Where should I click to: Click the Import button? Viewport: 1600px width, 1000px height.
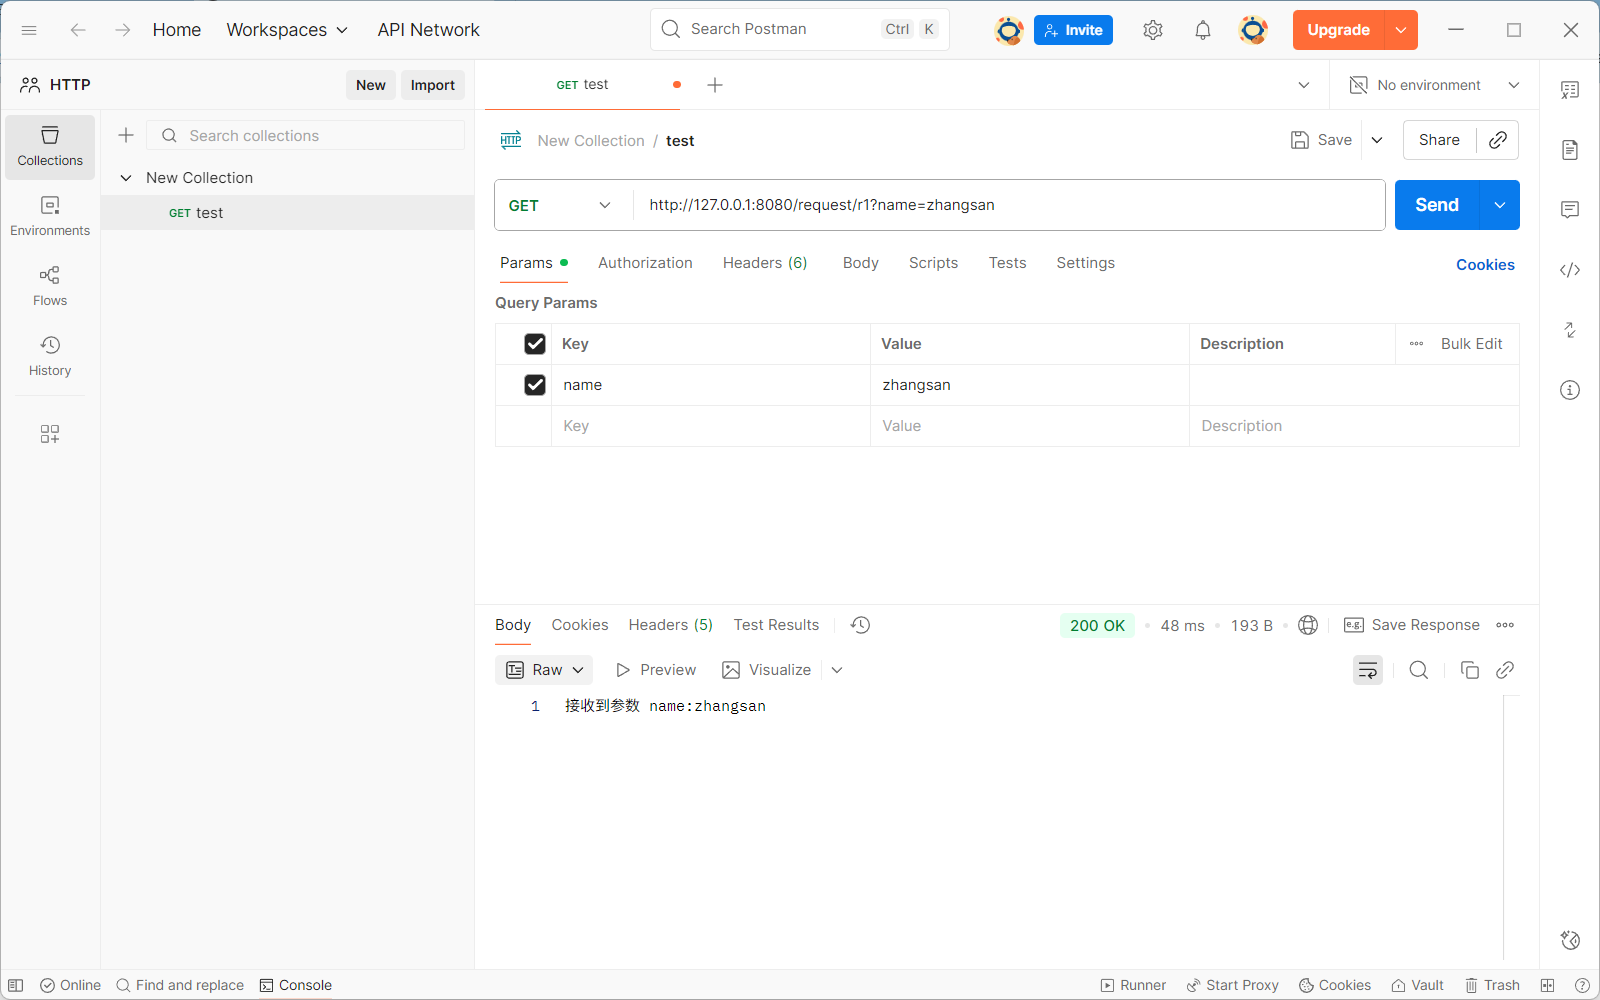click(x=433, y=85)
